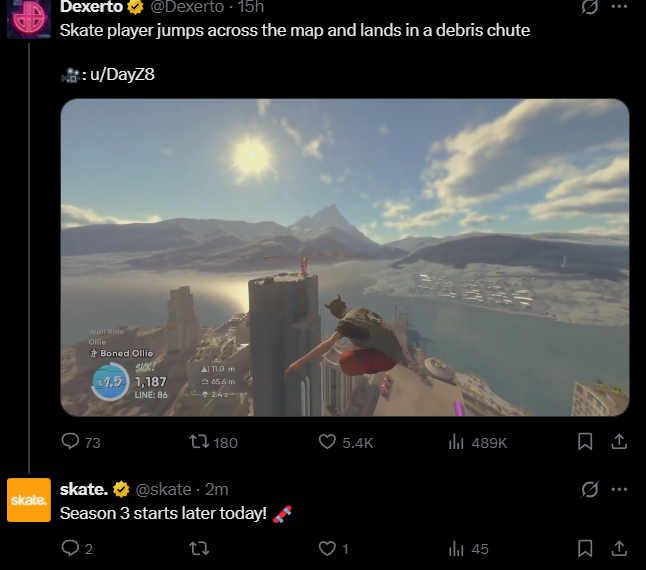Image resolution: width=646 pixels, height=570 pixels.
Task: Open the skate. profile avatar
Action: (x=29, y=500)
